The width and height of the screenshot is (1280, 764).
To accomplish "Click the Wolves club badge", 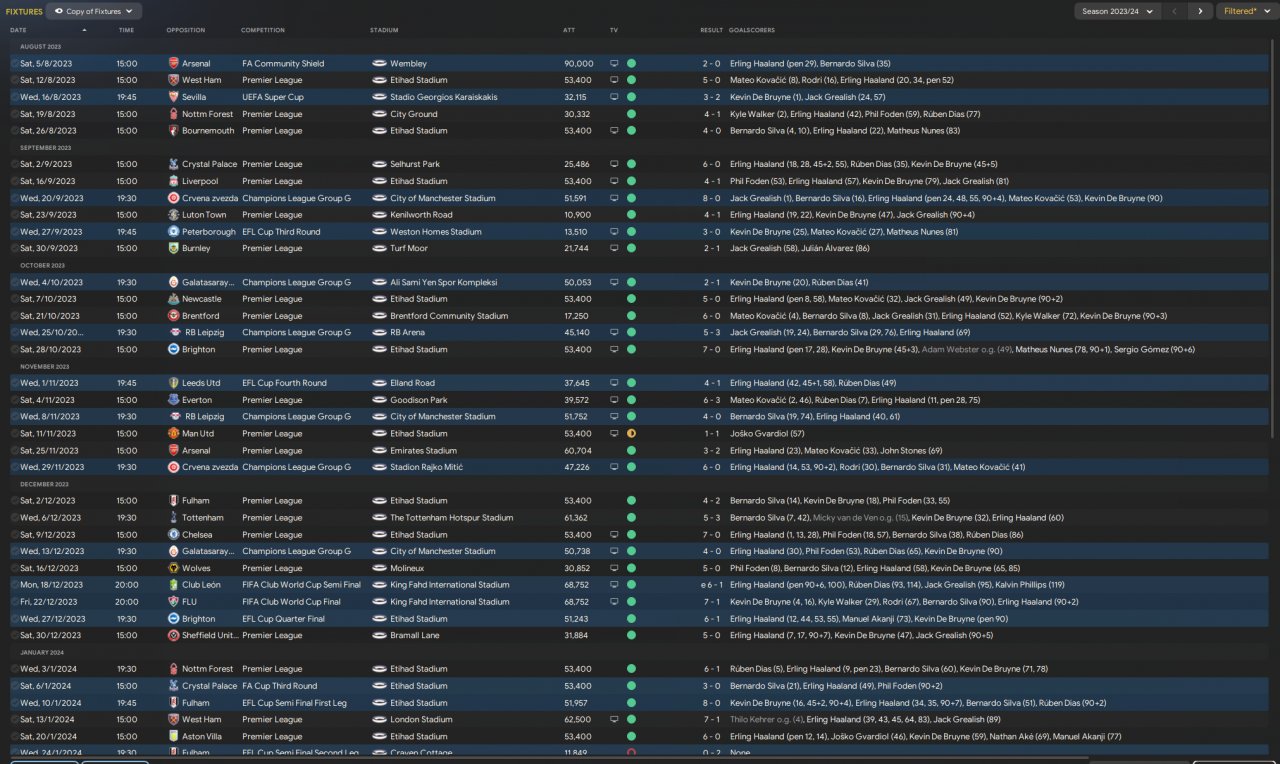I will coord(174,568).
